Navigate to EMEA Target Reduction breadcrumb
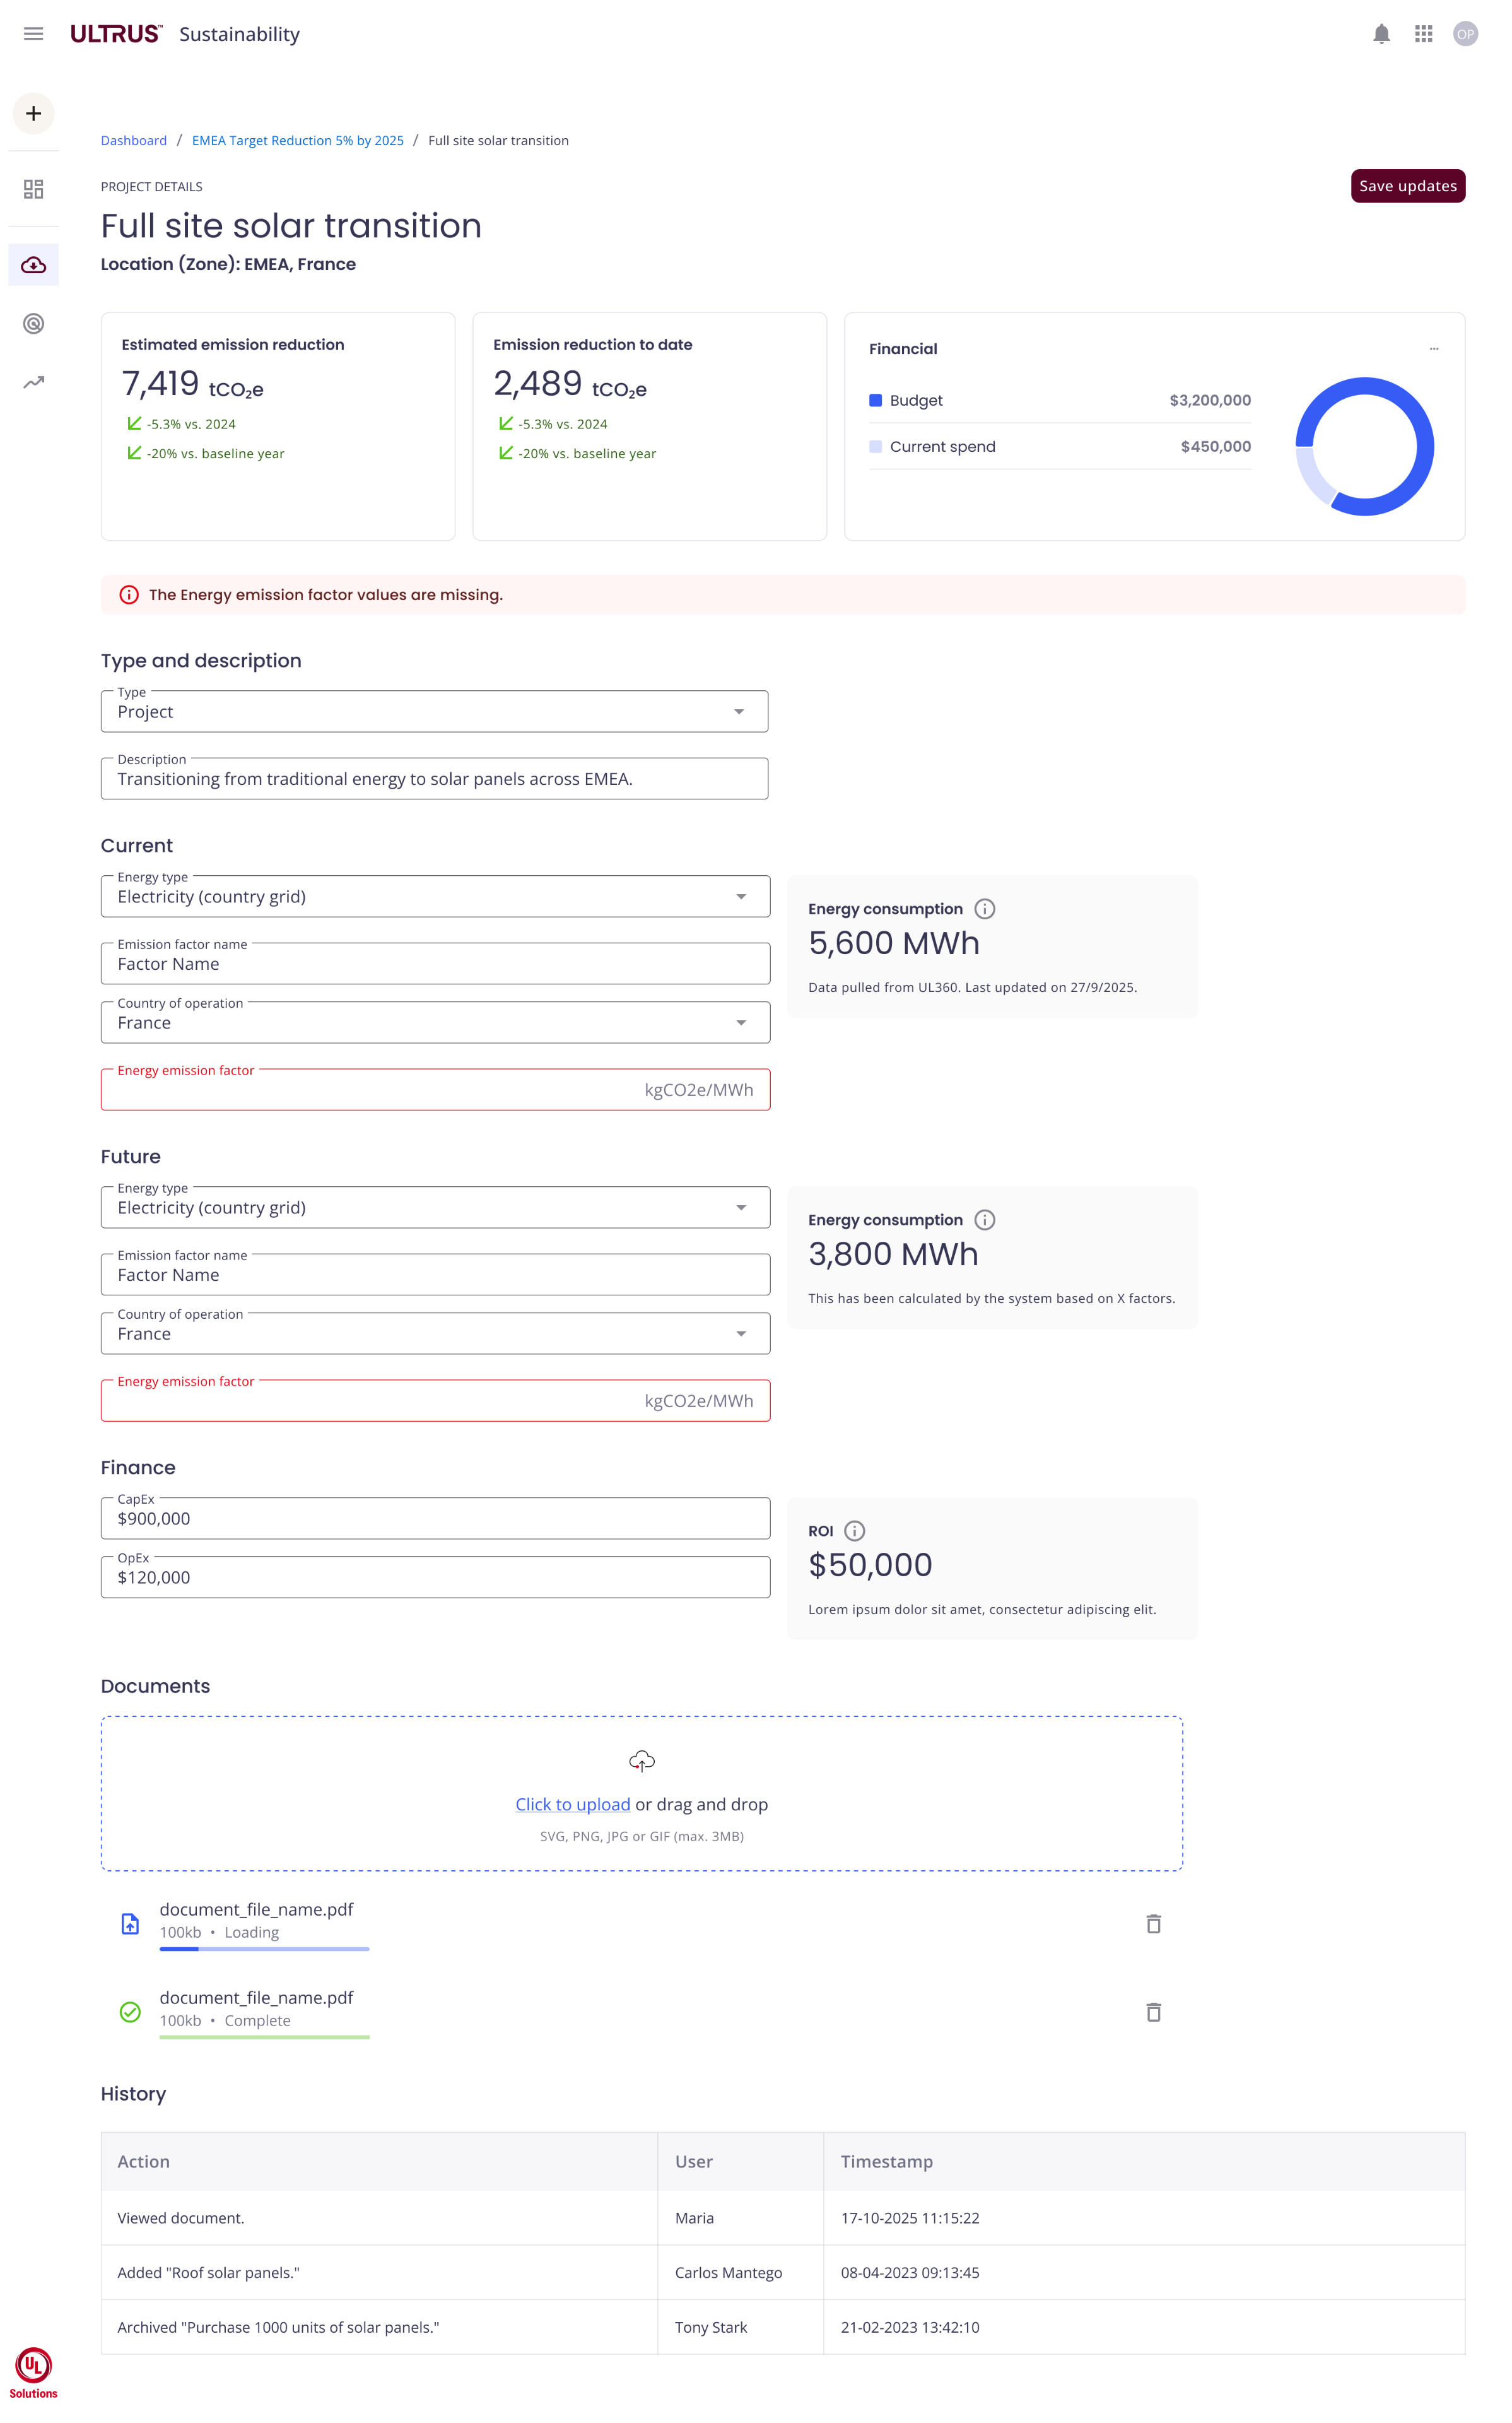The height and width of the screenshot is (2423, 1512). click(297, 140)
